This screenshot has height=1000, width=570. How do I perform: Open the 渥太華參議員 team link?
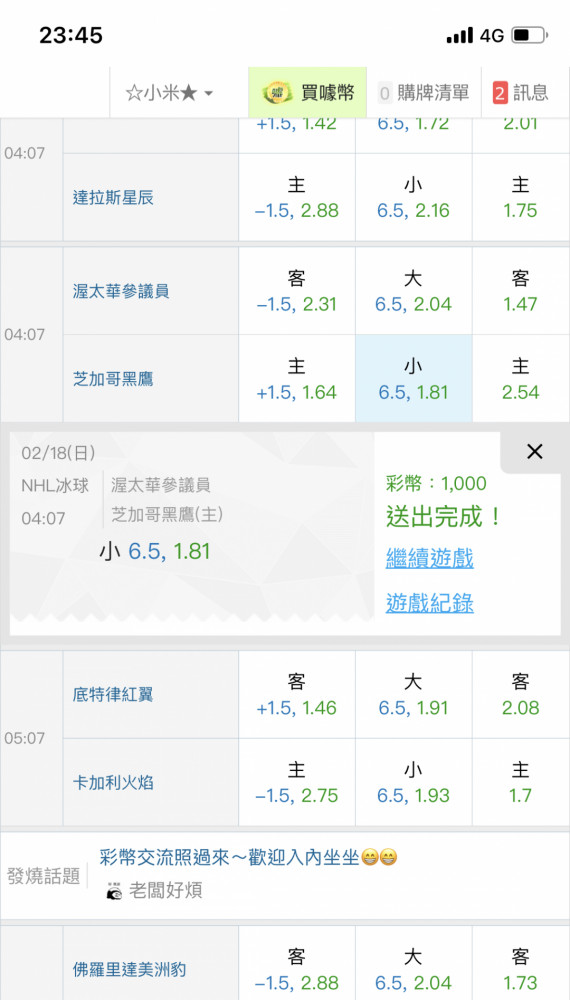point(121,291)
